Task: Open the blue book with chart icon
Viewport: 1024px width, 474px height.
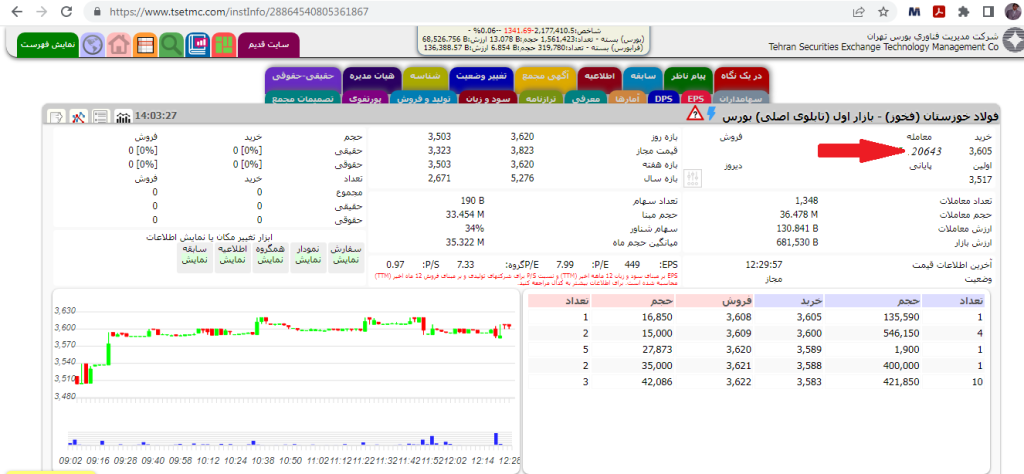Action: (197, 44)
